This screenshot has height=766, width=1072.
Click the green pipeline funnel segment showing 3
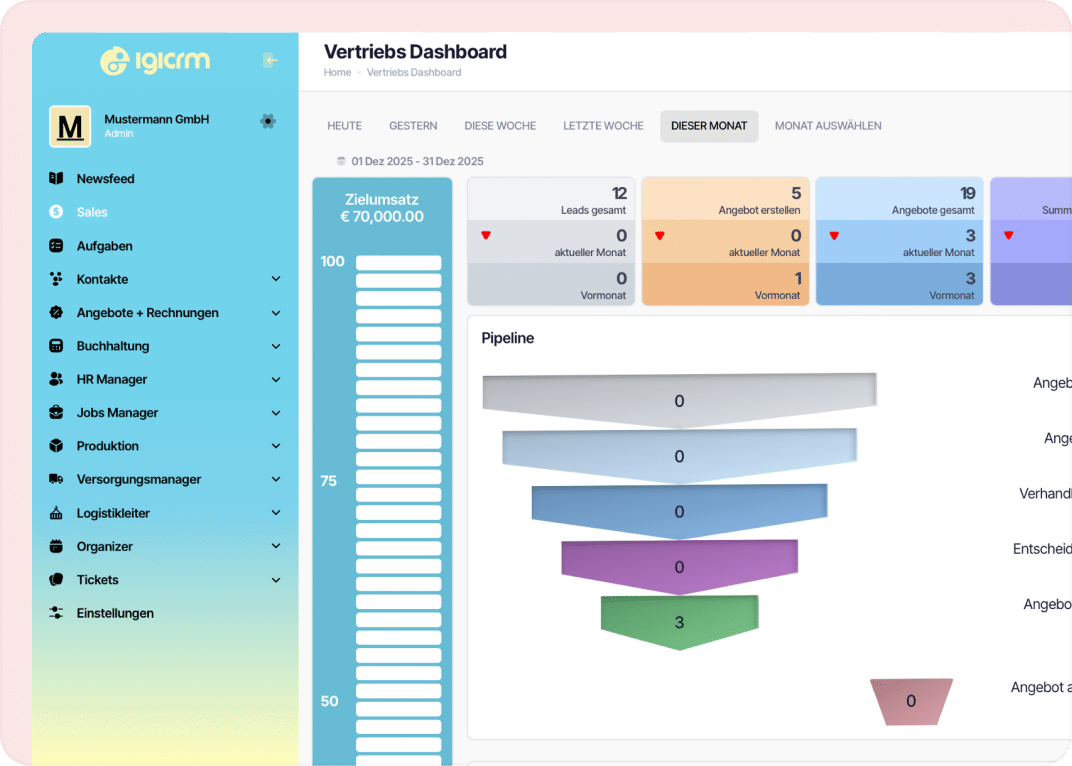click(x=680, y=622)
